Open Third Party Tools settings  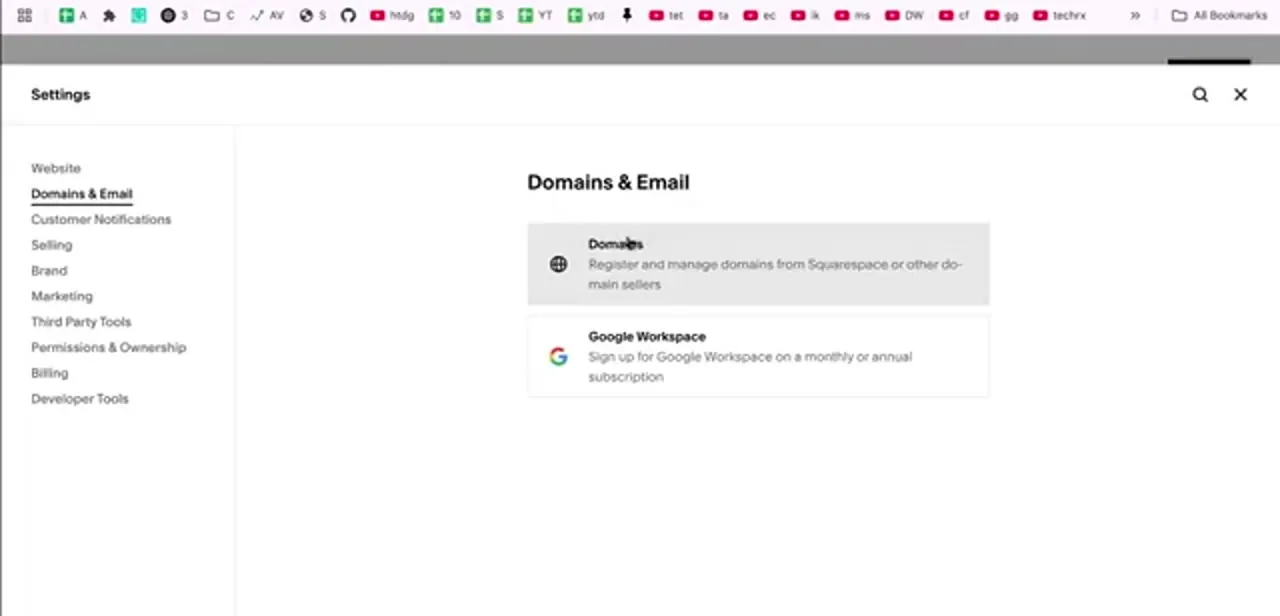pos(81,322)
